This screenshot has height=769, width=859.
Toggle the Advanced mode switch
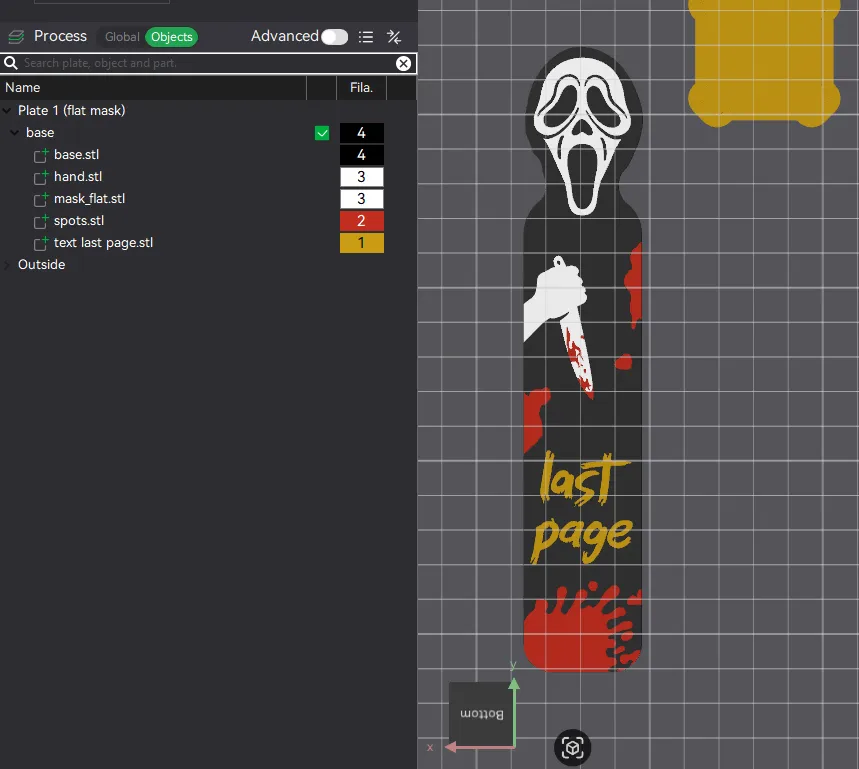click(334, 37)
